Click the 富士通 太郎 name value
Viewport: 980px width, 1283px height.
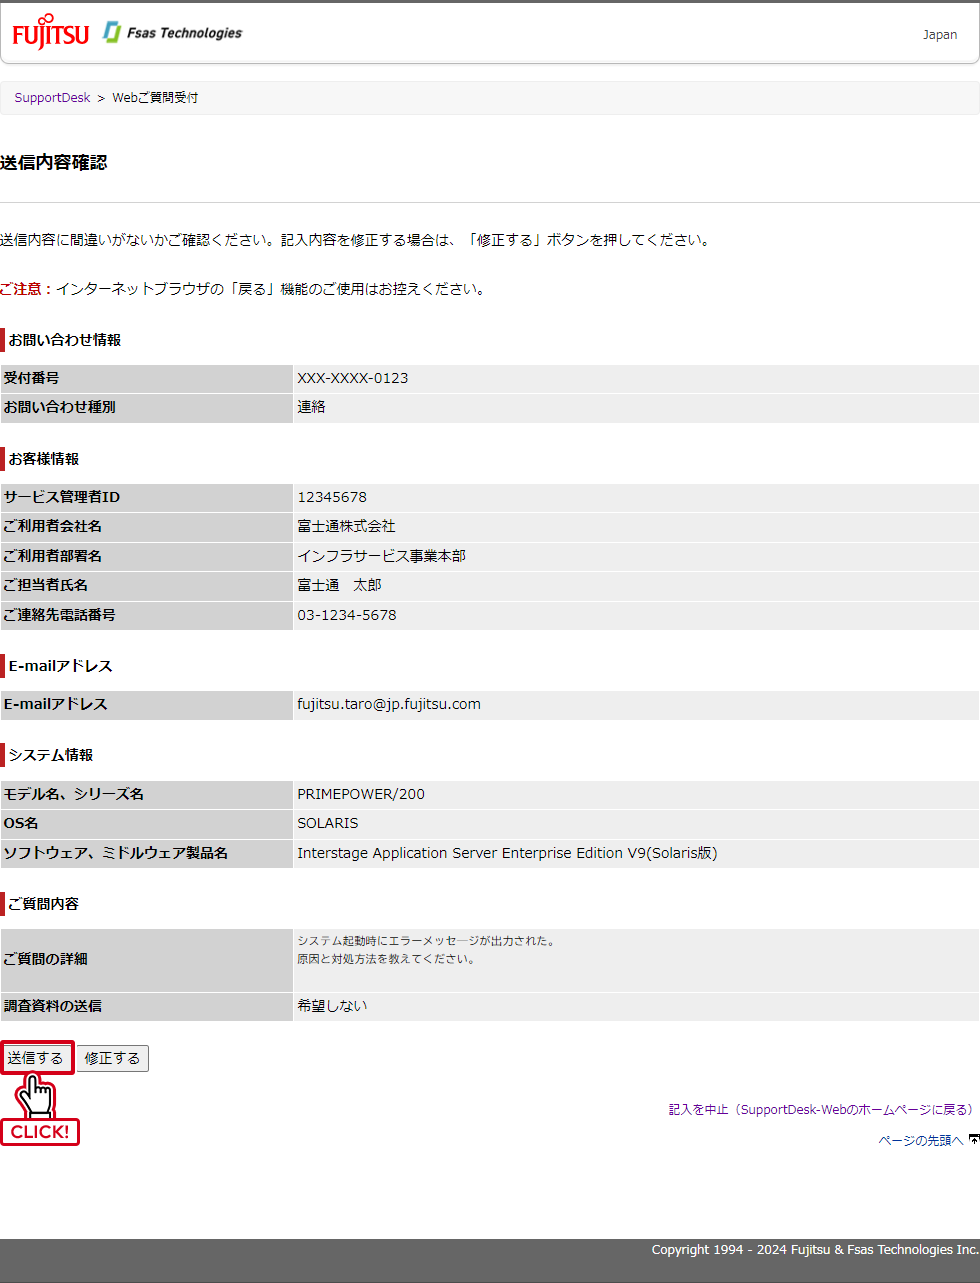(x=339, y=585)
